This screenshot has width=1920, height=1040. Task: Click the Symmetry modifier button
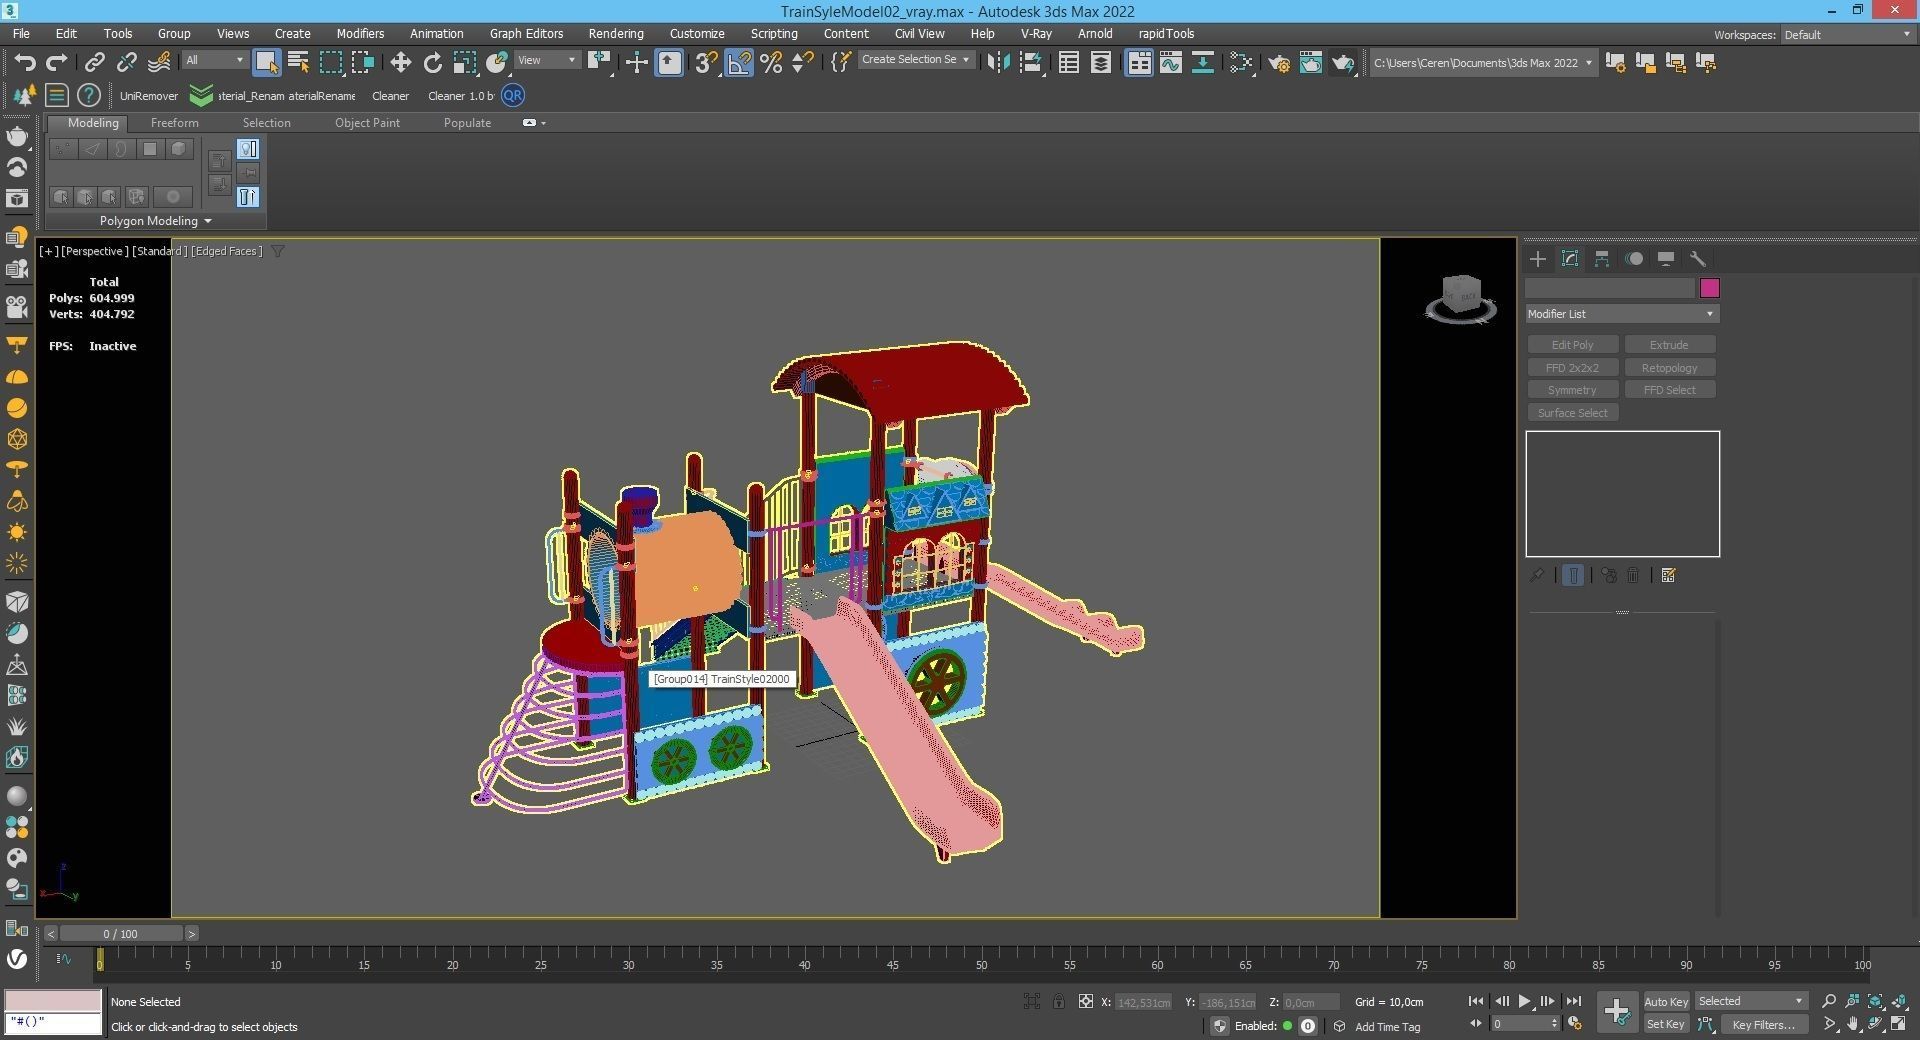(x=1573, y=390)
